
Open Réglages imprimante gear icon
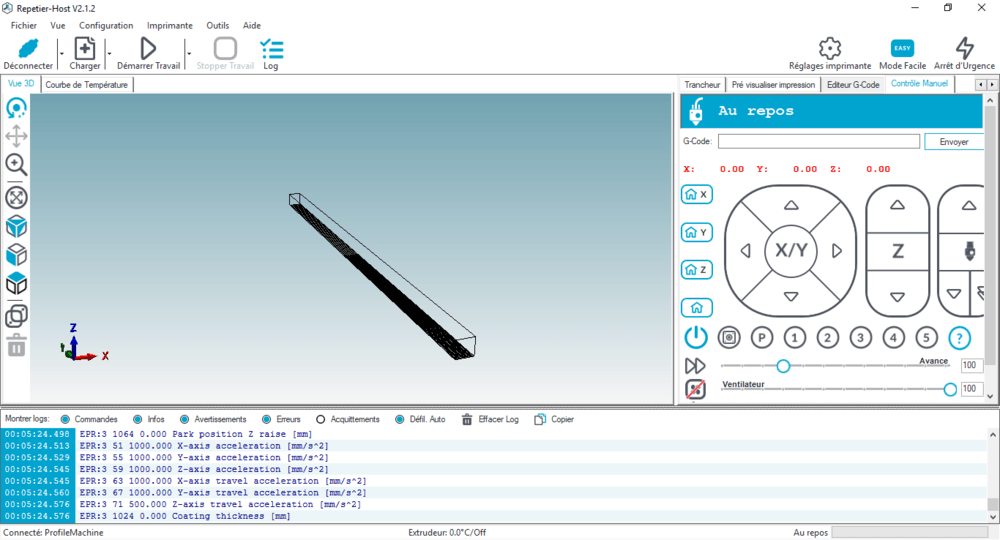pos(830,48)
